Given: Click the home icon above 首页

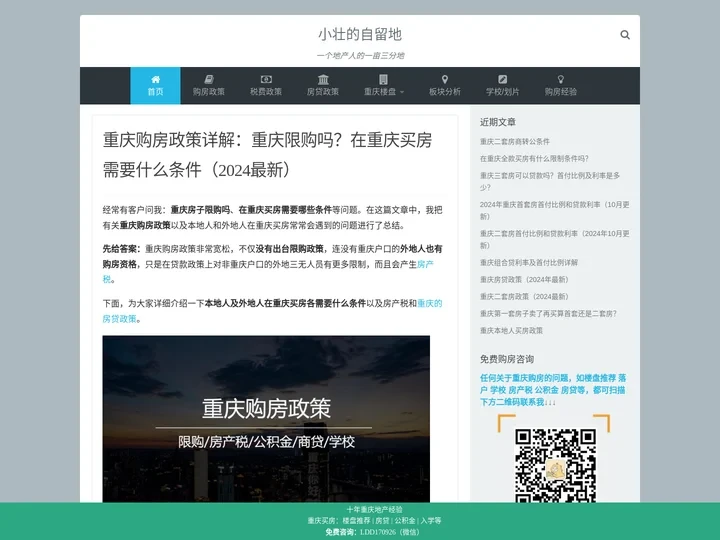Looking at the screenshot, I should pos(155,79).
